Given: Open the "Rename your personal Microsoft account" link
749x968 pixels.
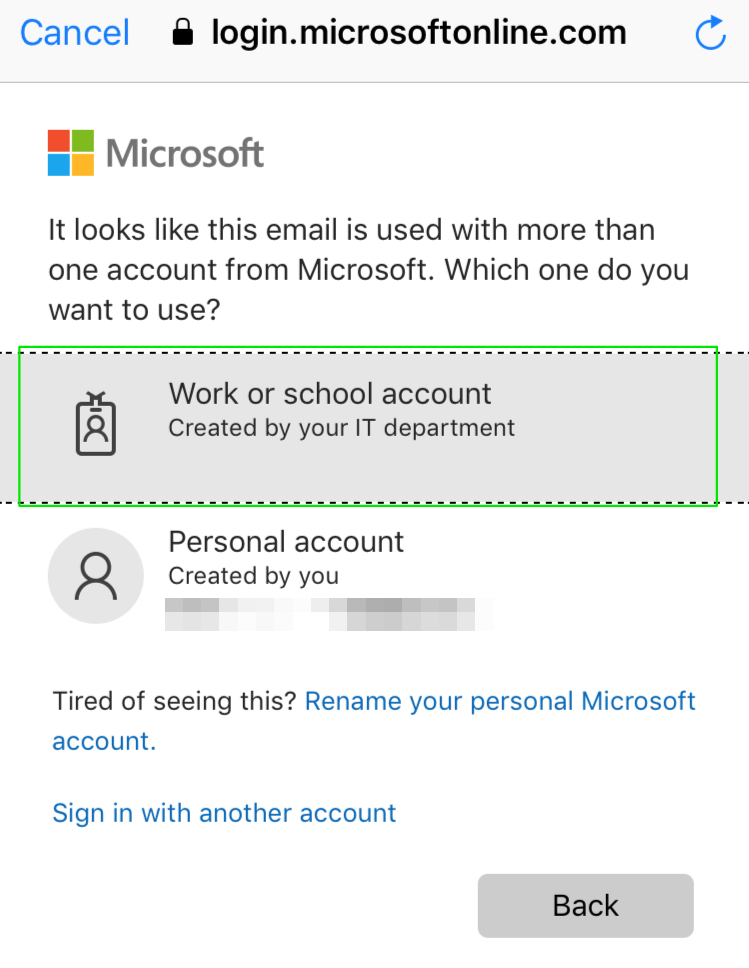Looking at the screenshot, I should point(499,701).
